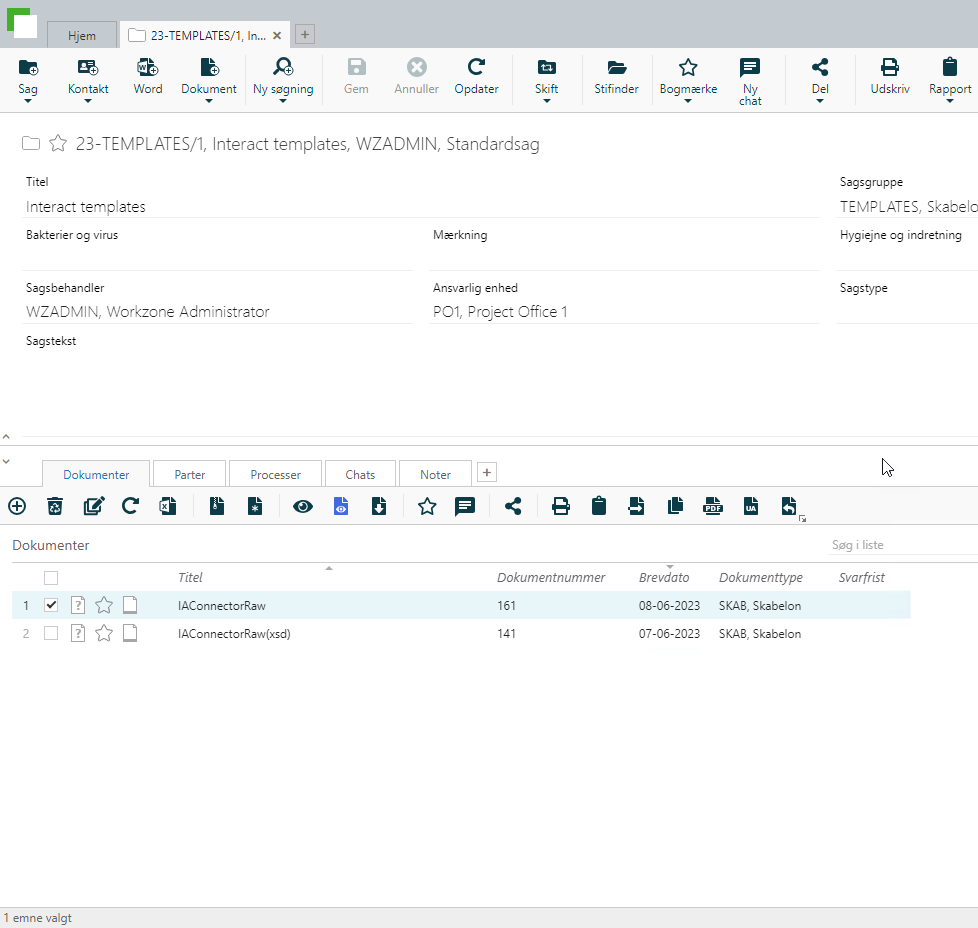The width and height of the screenshot is (978, 928).
Task: Click the Udskriv print button
Action: (889, 76)
